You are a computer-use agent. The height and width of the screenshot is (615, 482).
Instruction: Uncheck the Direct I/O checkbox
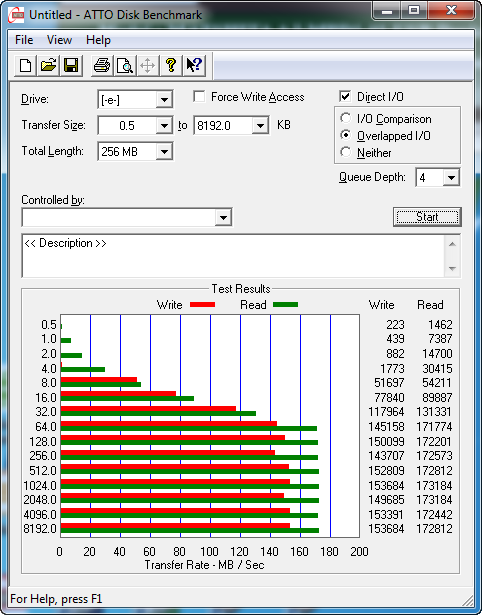coord(345,96)
